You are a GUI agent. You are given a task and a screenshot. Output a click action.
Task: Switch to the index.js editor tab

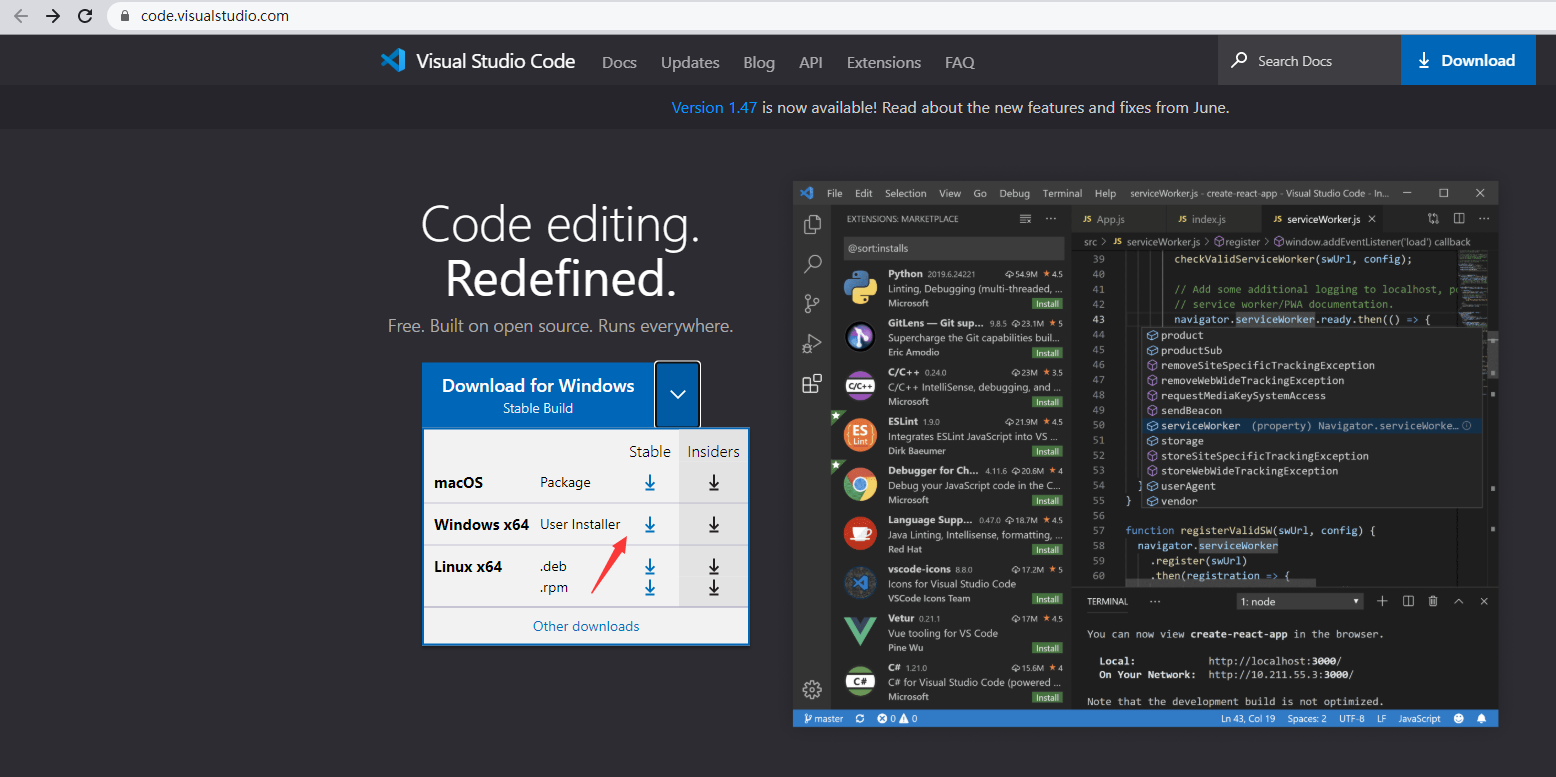point(1208,219)
